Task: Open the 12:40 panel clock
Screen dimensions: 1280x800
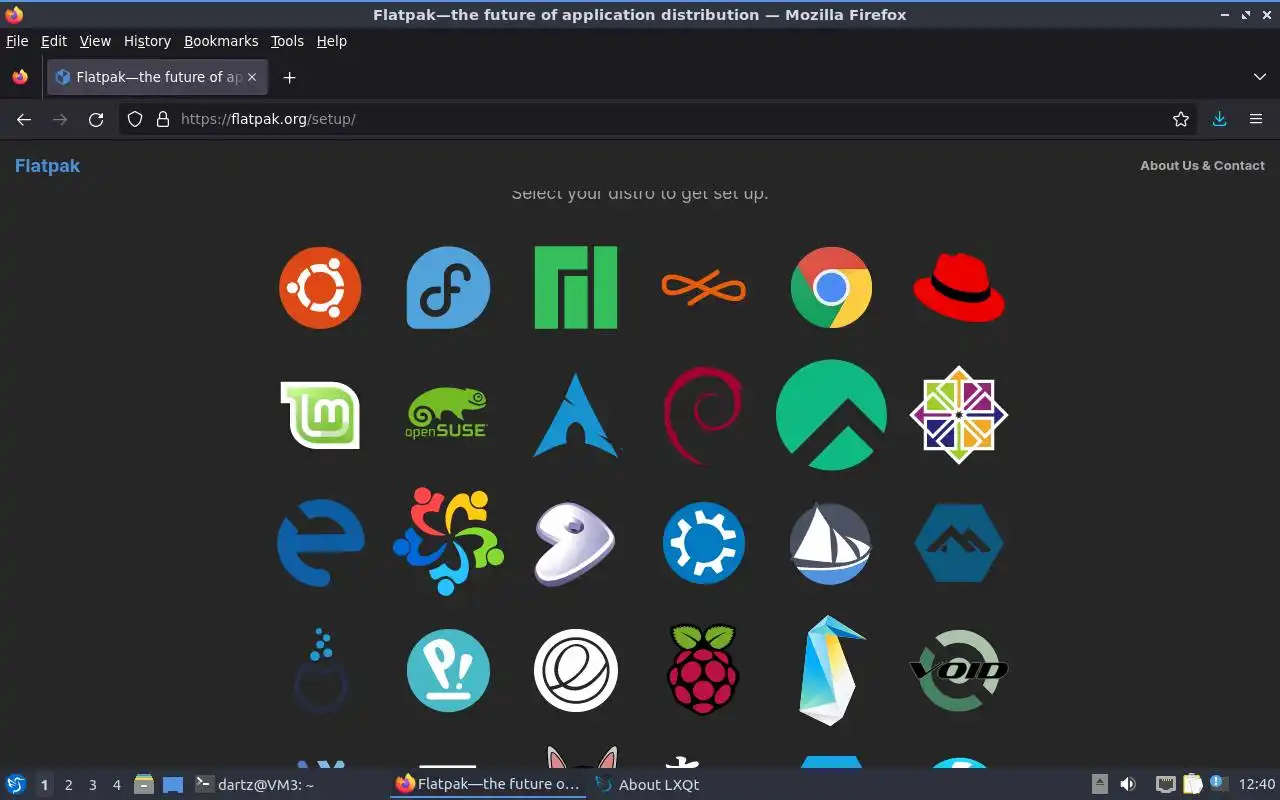Action: pos(1257,784)
